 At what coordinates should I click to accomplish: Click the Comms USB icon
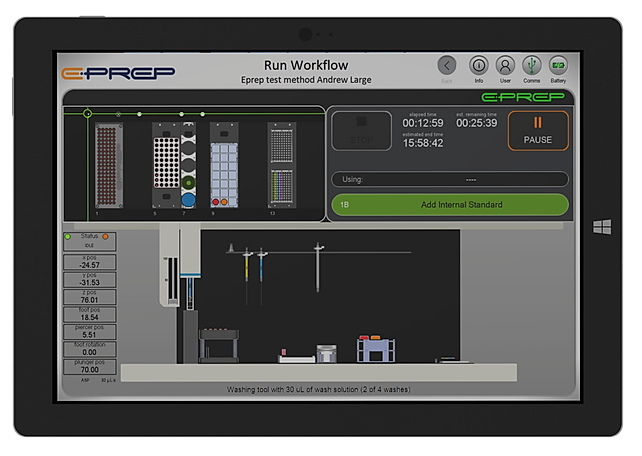531,65
